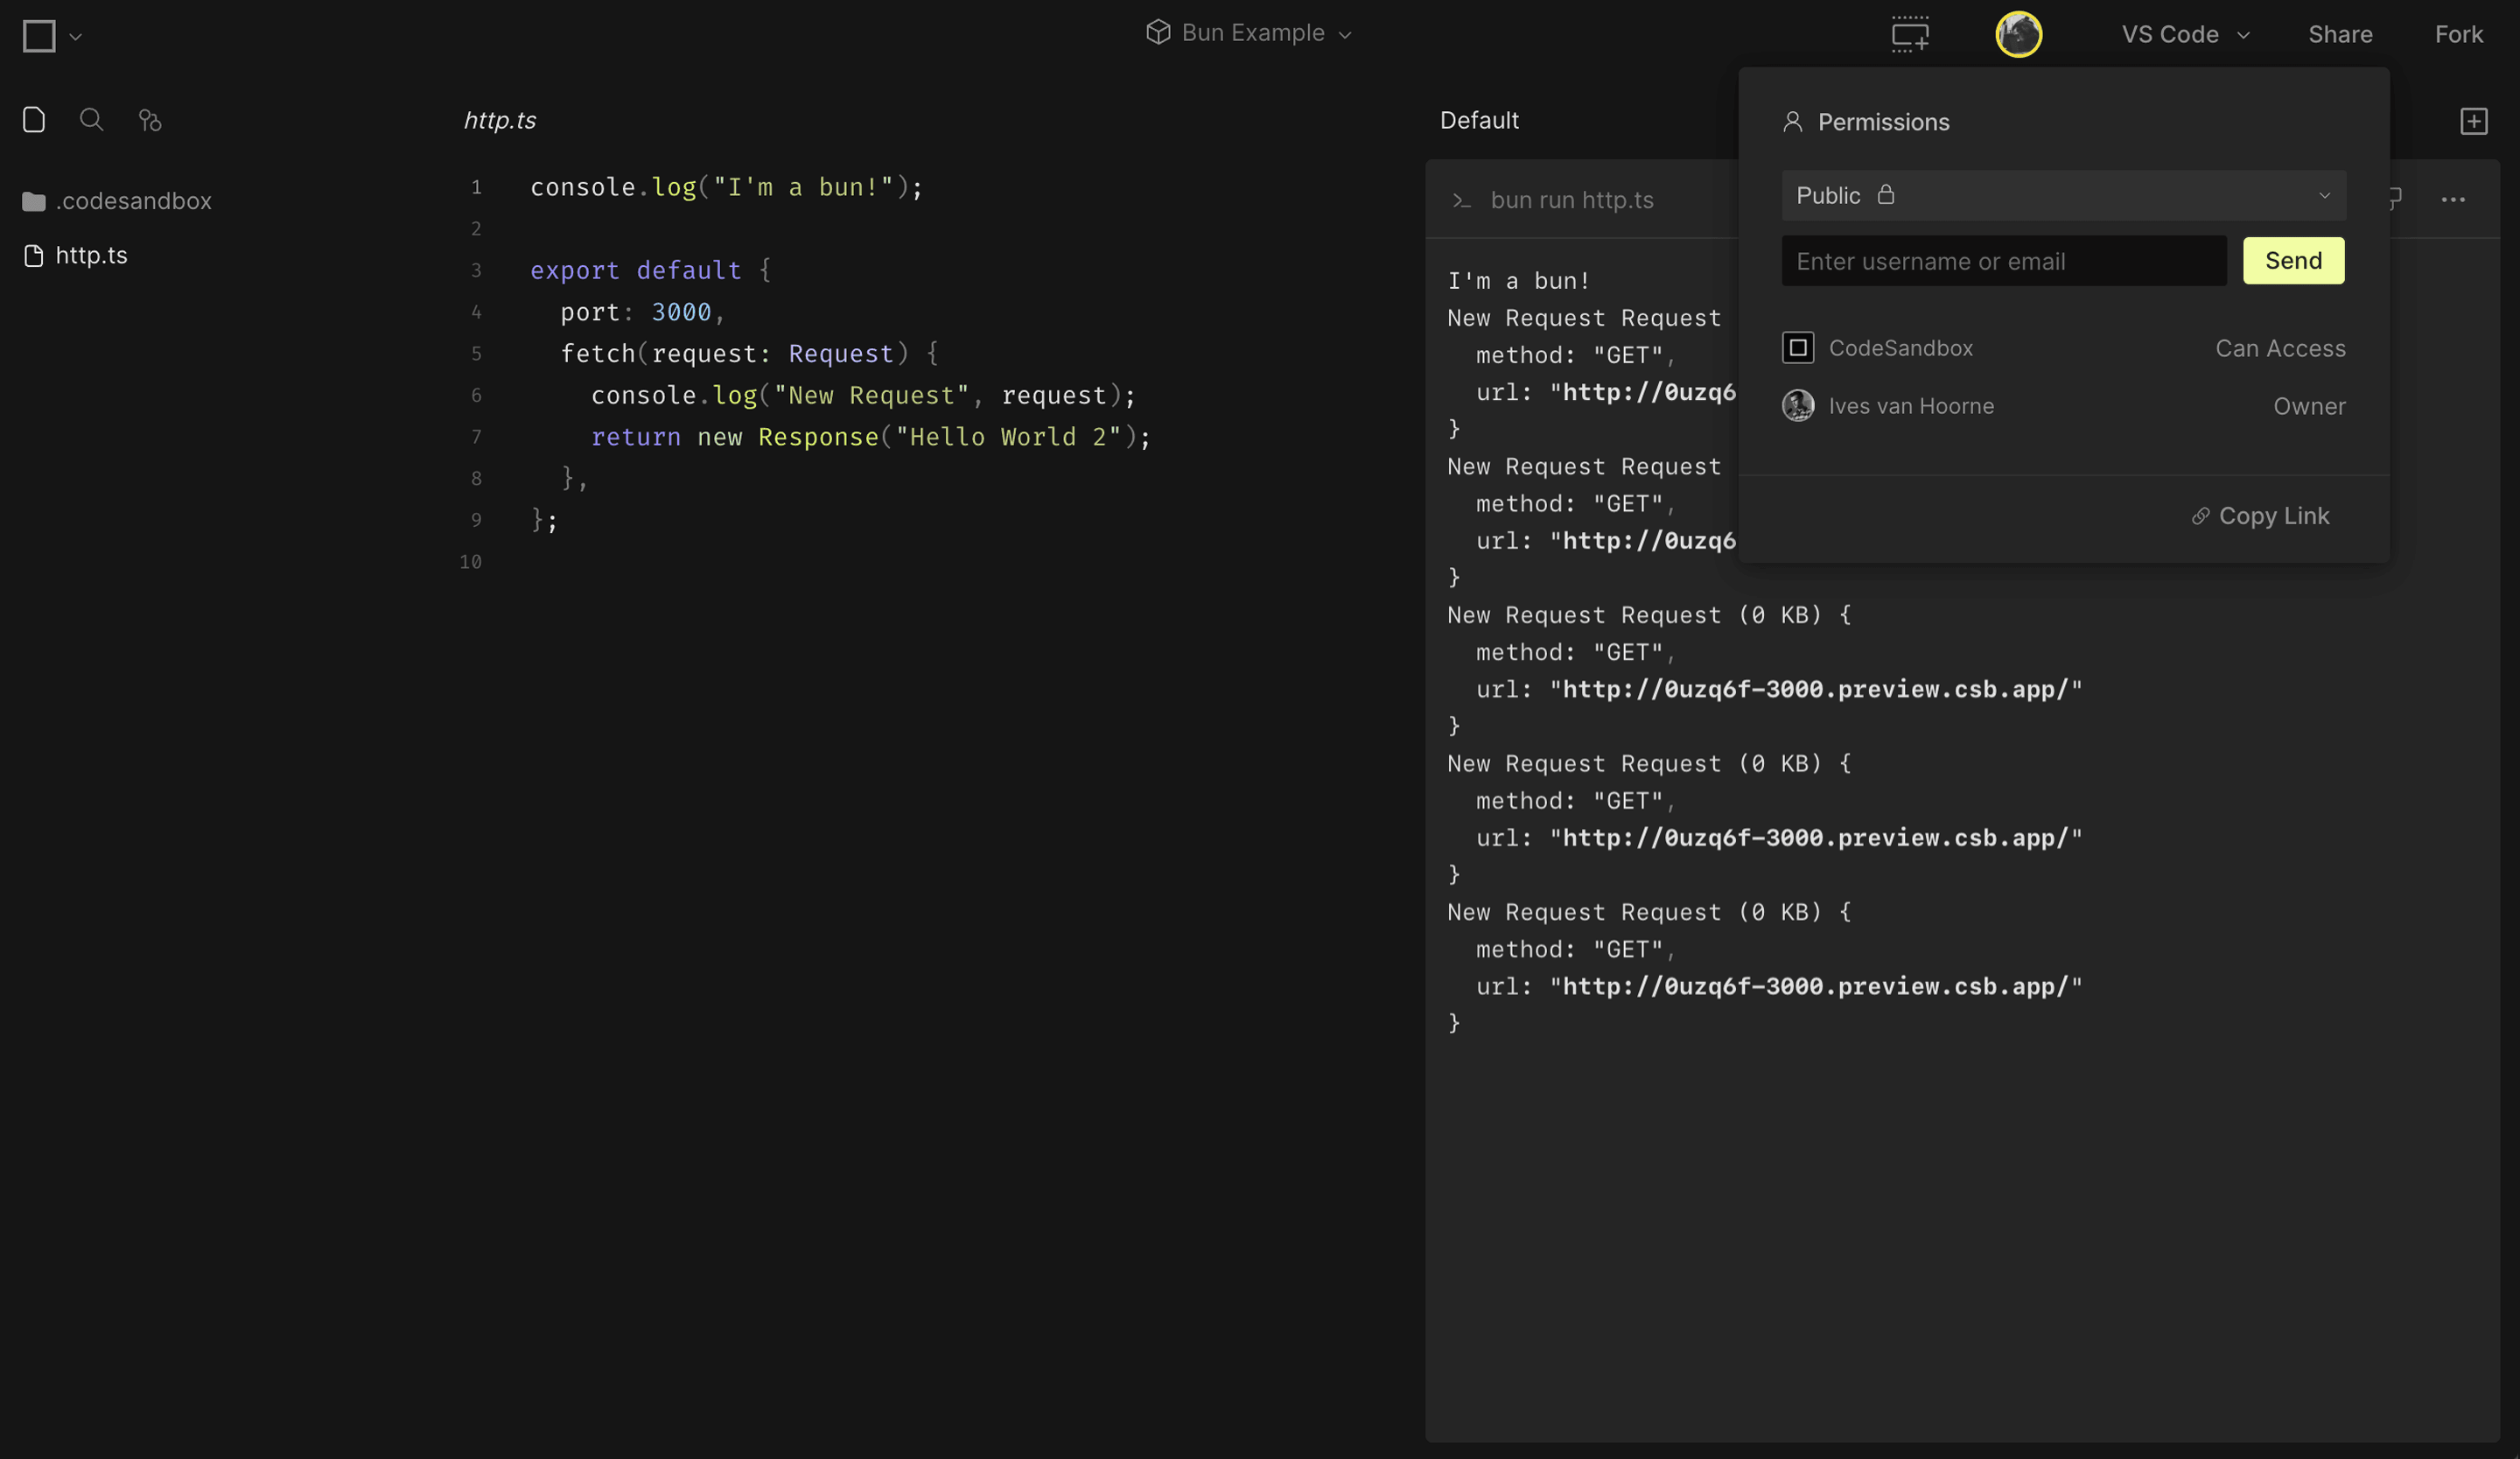Switch to the http.ts editor tab

click(500, 119)
